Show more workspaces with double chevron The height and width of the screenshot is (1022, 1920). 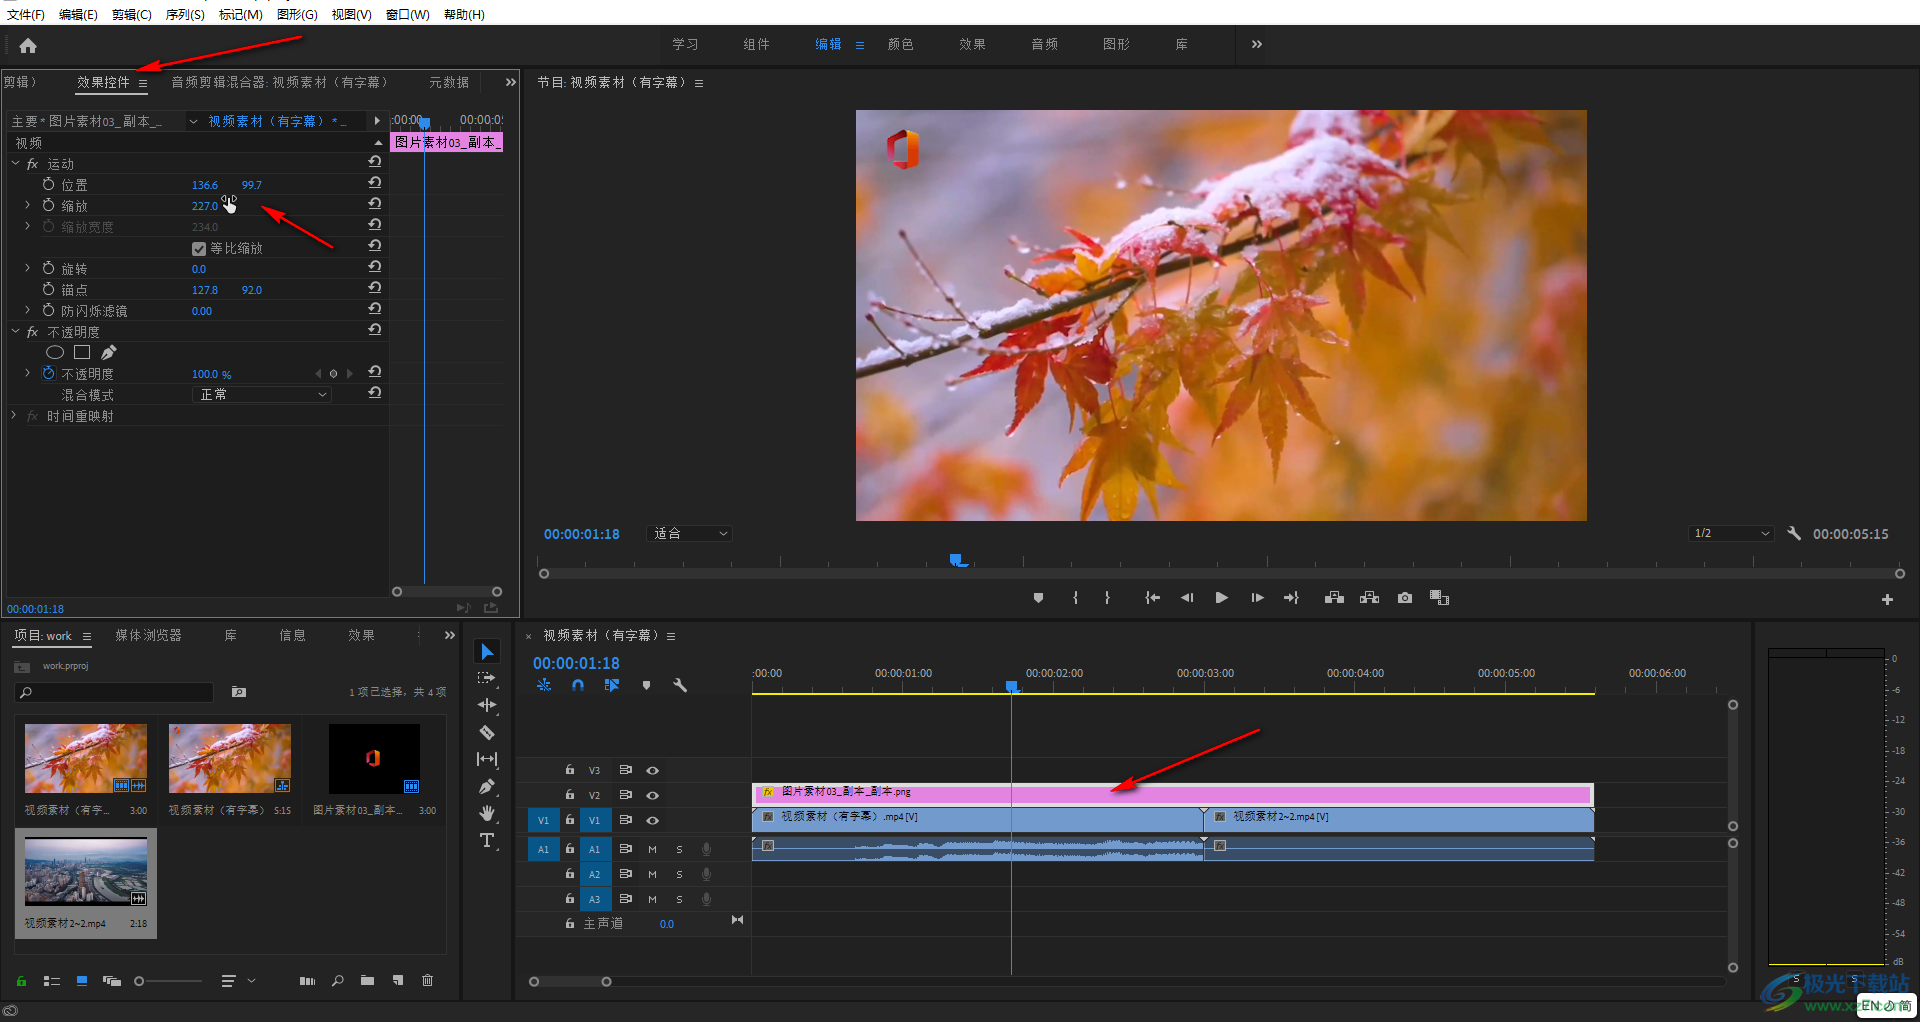pos(1257,44)
